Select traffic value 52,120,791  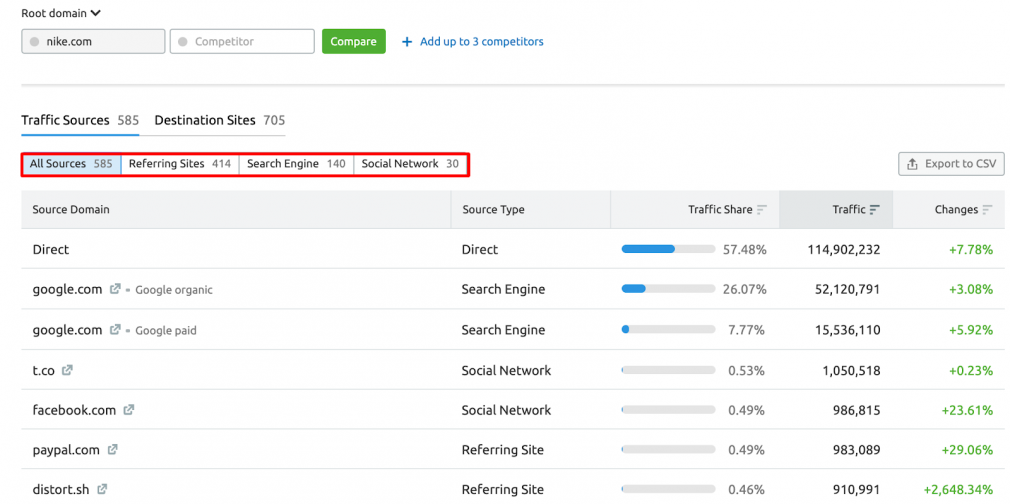point(847,289)
